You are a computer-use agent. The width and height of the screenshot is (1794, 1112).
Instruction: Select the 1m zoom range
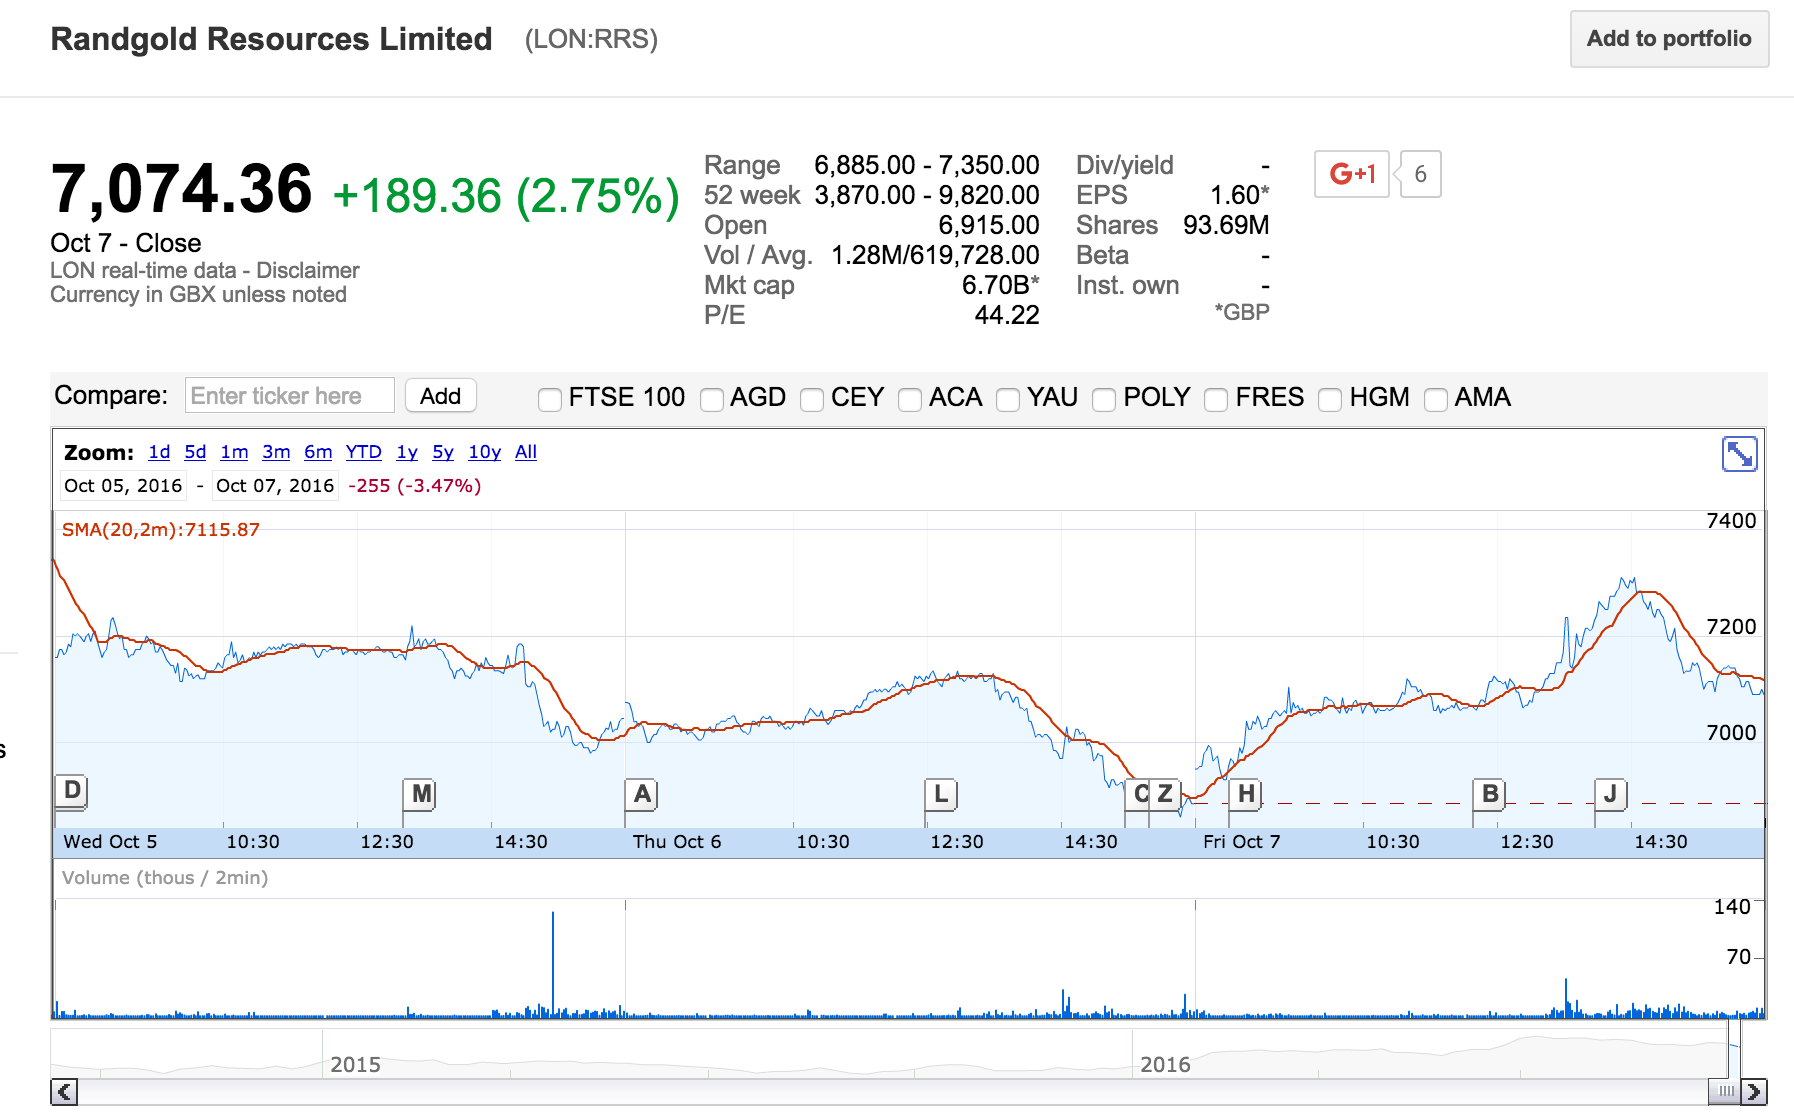[x=234, y=452]
